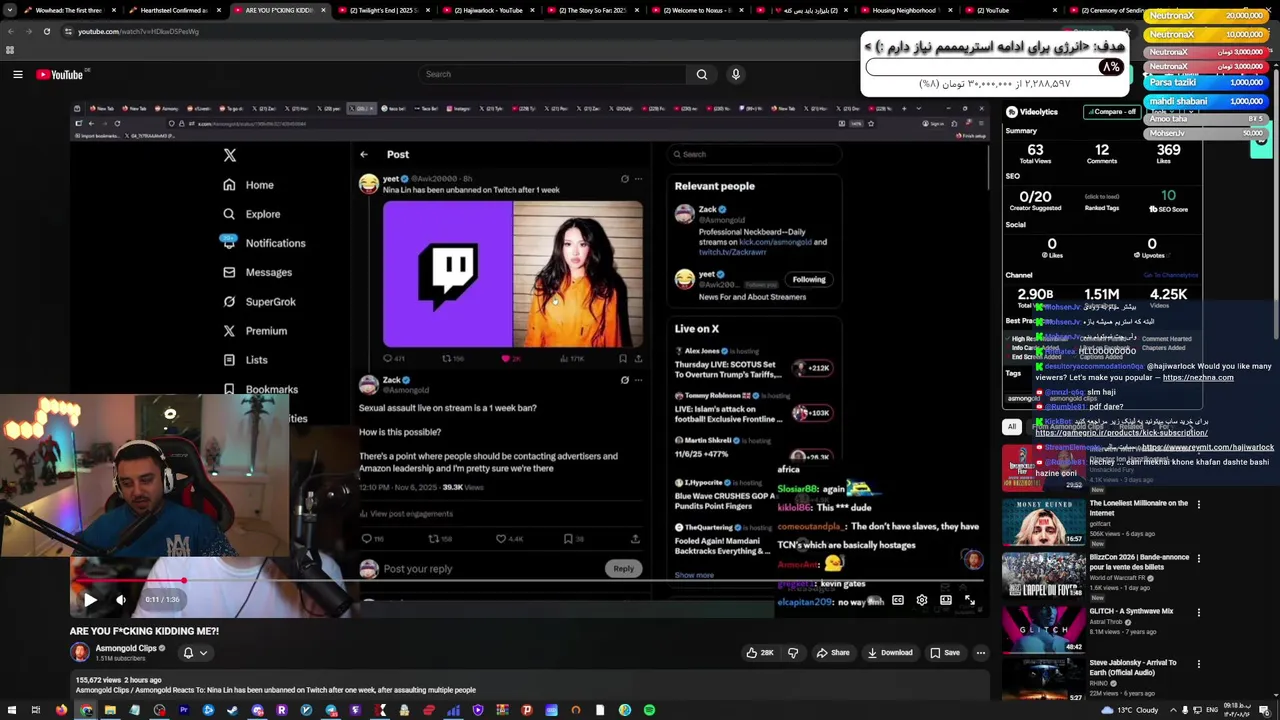Click the ENG language indicator
Viewport: 1280px width, 720px height.
(x=1213, y=710)
